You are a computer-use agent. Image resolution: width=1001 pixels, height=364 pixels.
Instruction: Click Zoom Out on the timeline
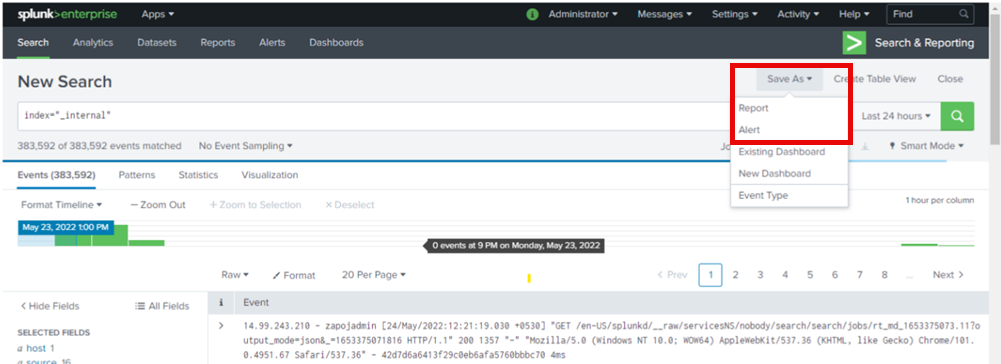point(158,205)
